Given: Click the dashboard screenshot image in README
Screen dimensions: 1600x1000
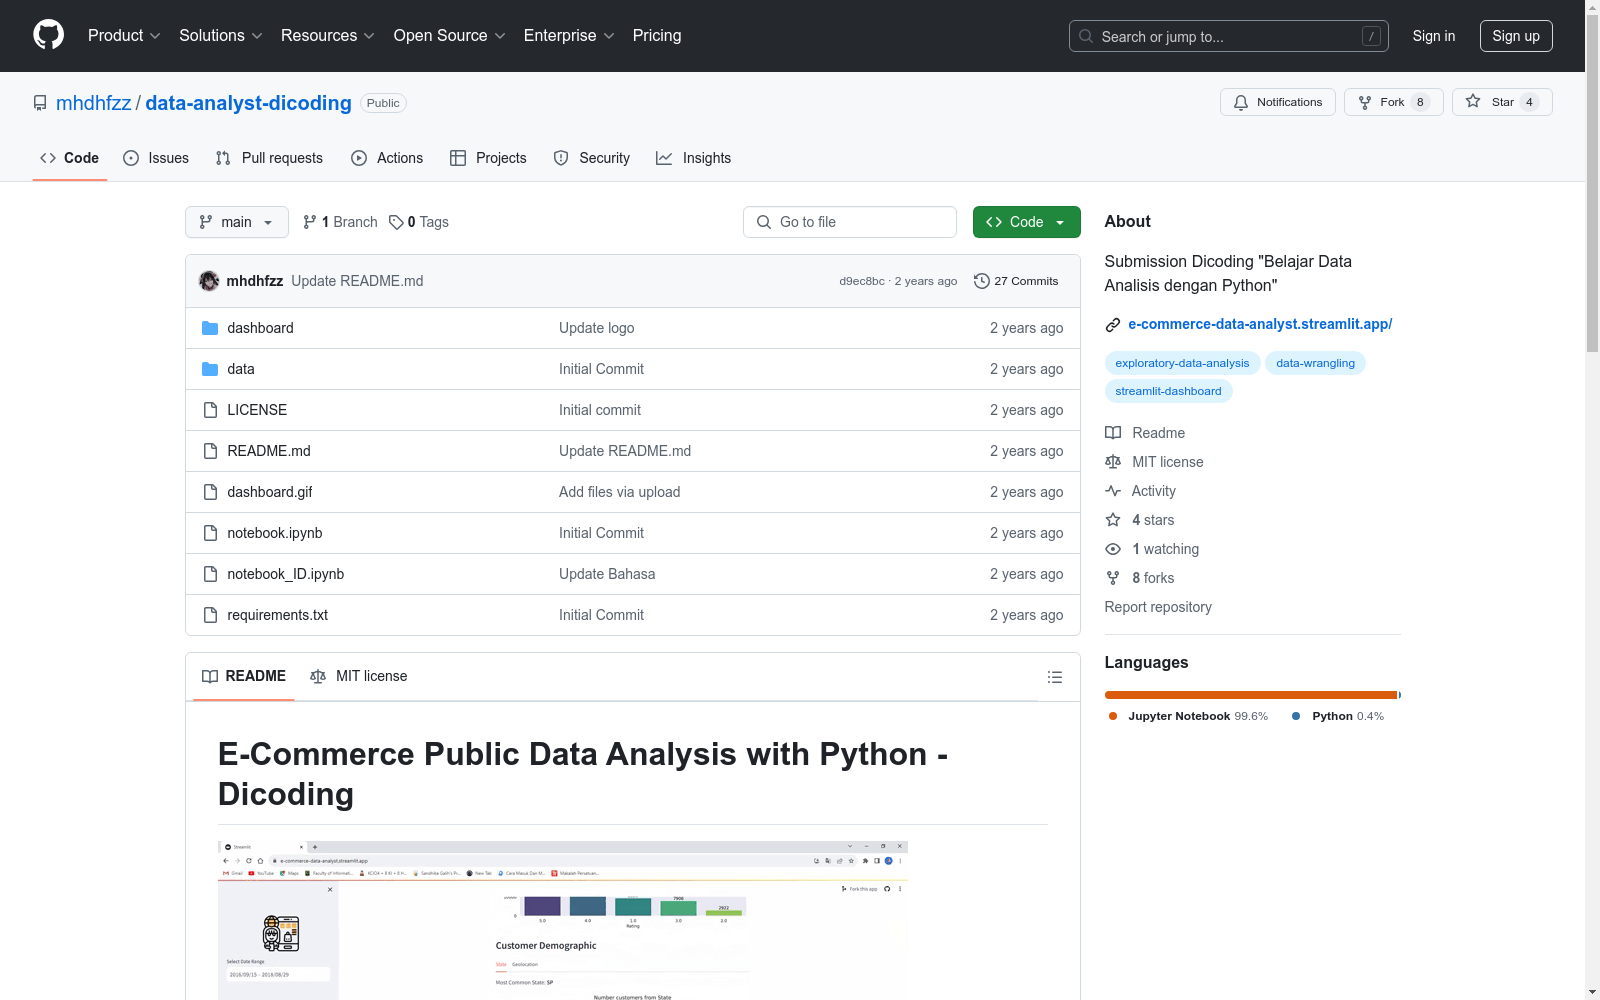Looking at the screenshot, I should (x=563, y=920).
